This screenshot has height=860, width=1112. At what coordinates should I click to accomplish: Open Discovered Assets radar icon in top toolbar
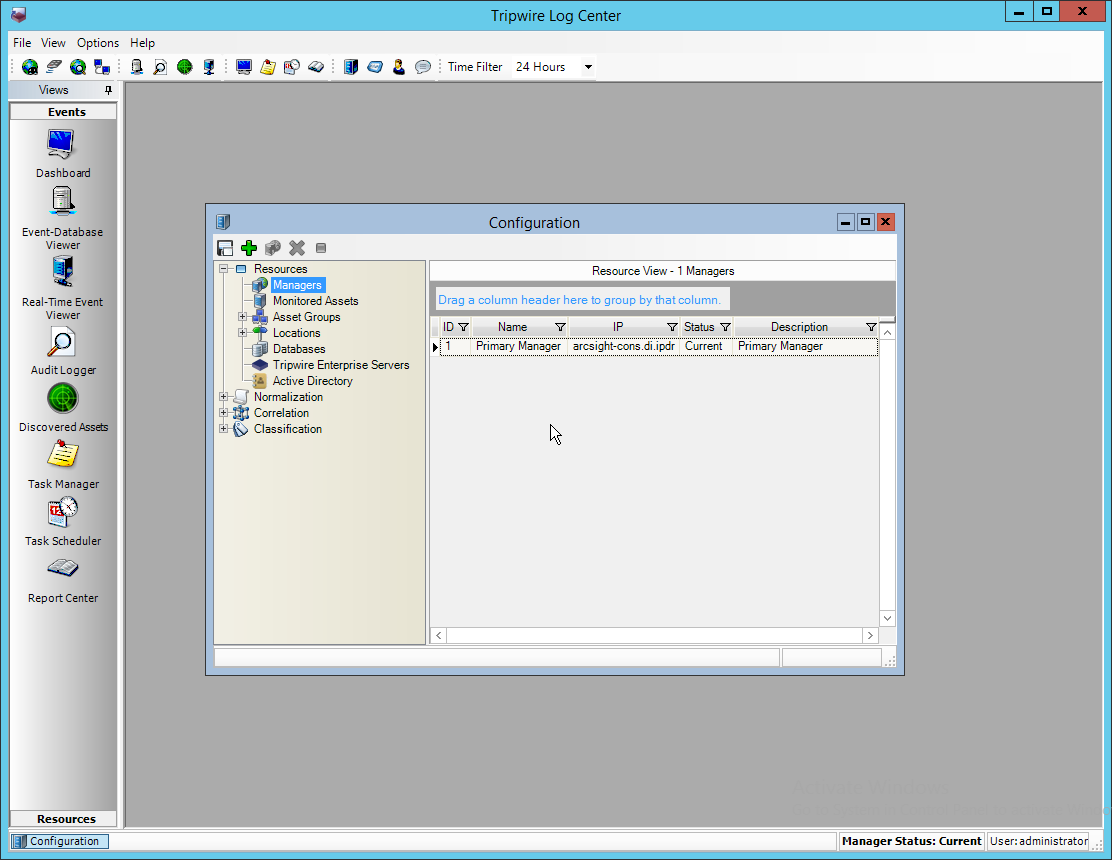pyautogui.click(x=184, y=67)
